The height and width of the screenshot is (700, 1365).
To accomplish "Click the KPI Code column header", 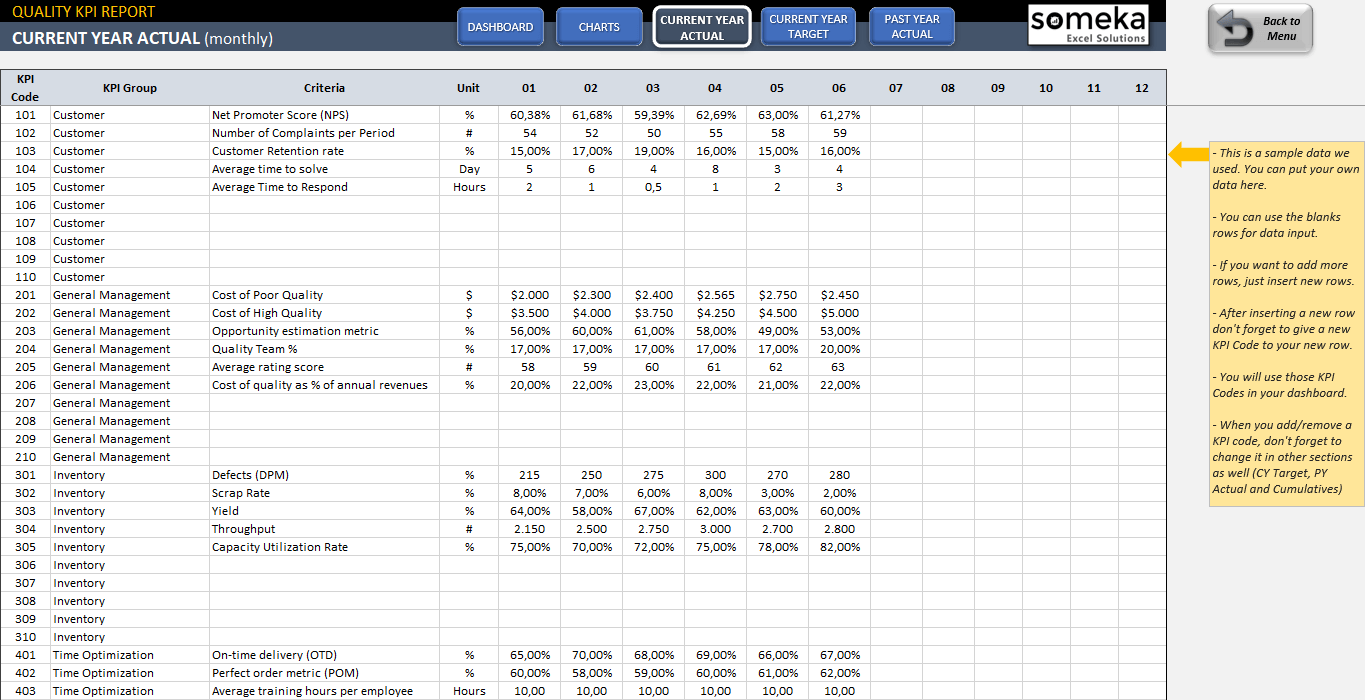I will 24,87.
